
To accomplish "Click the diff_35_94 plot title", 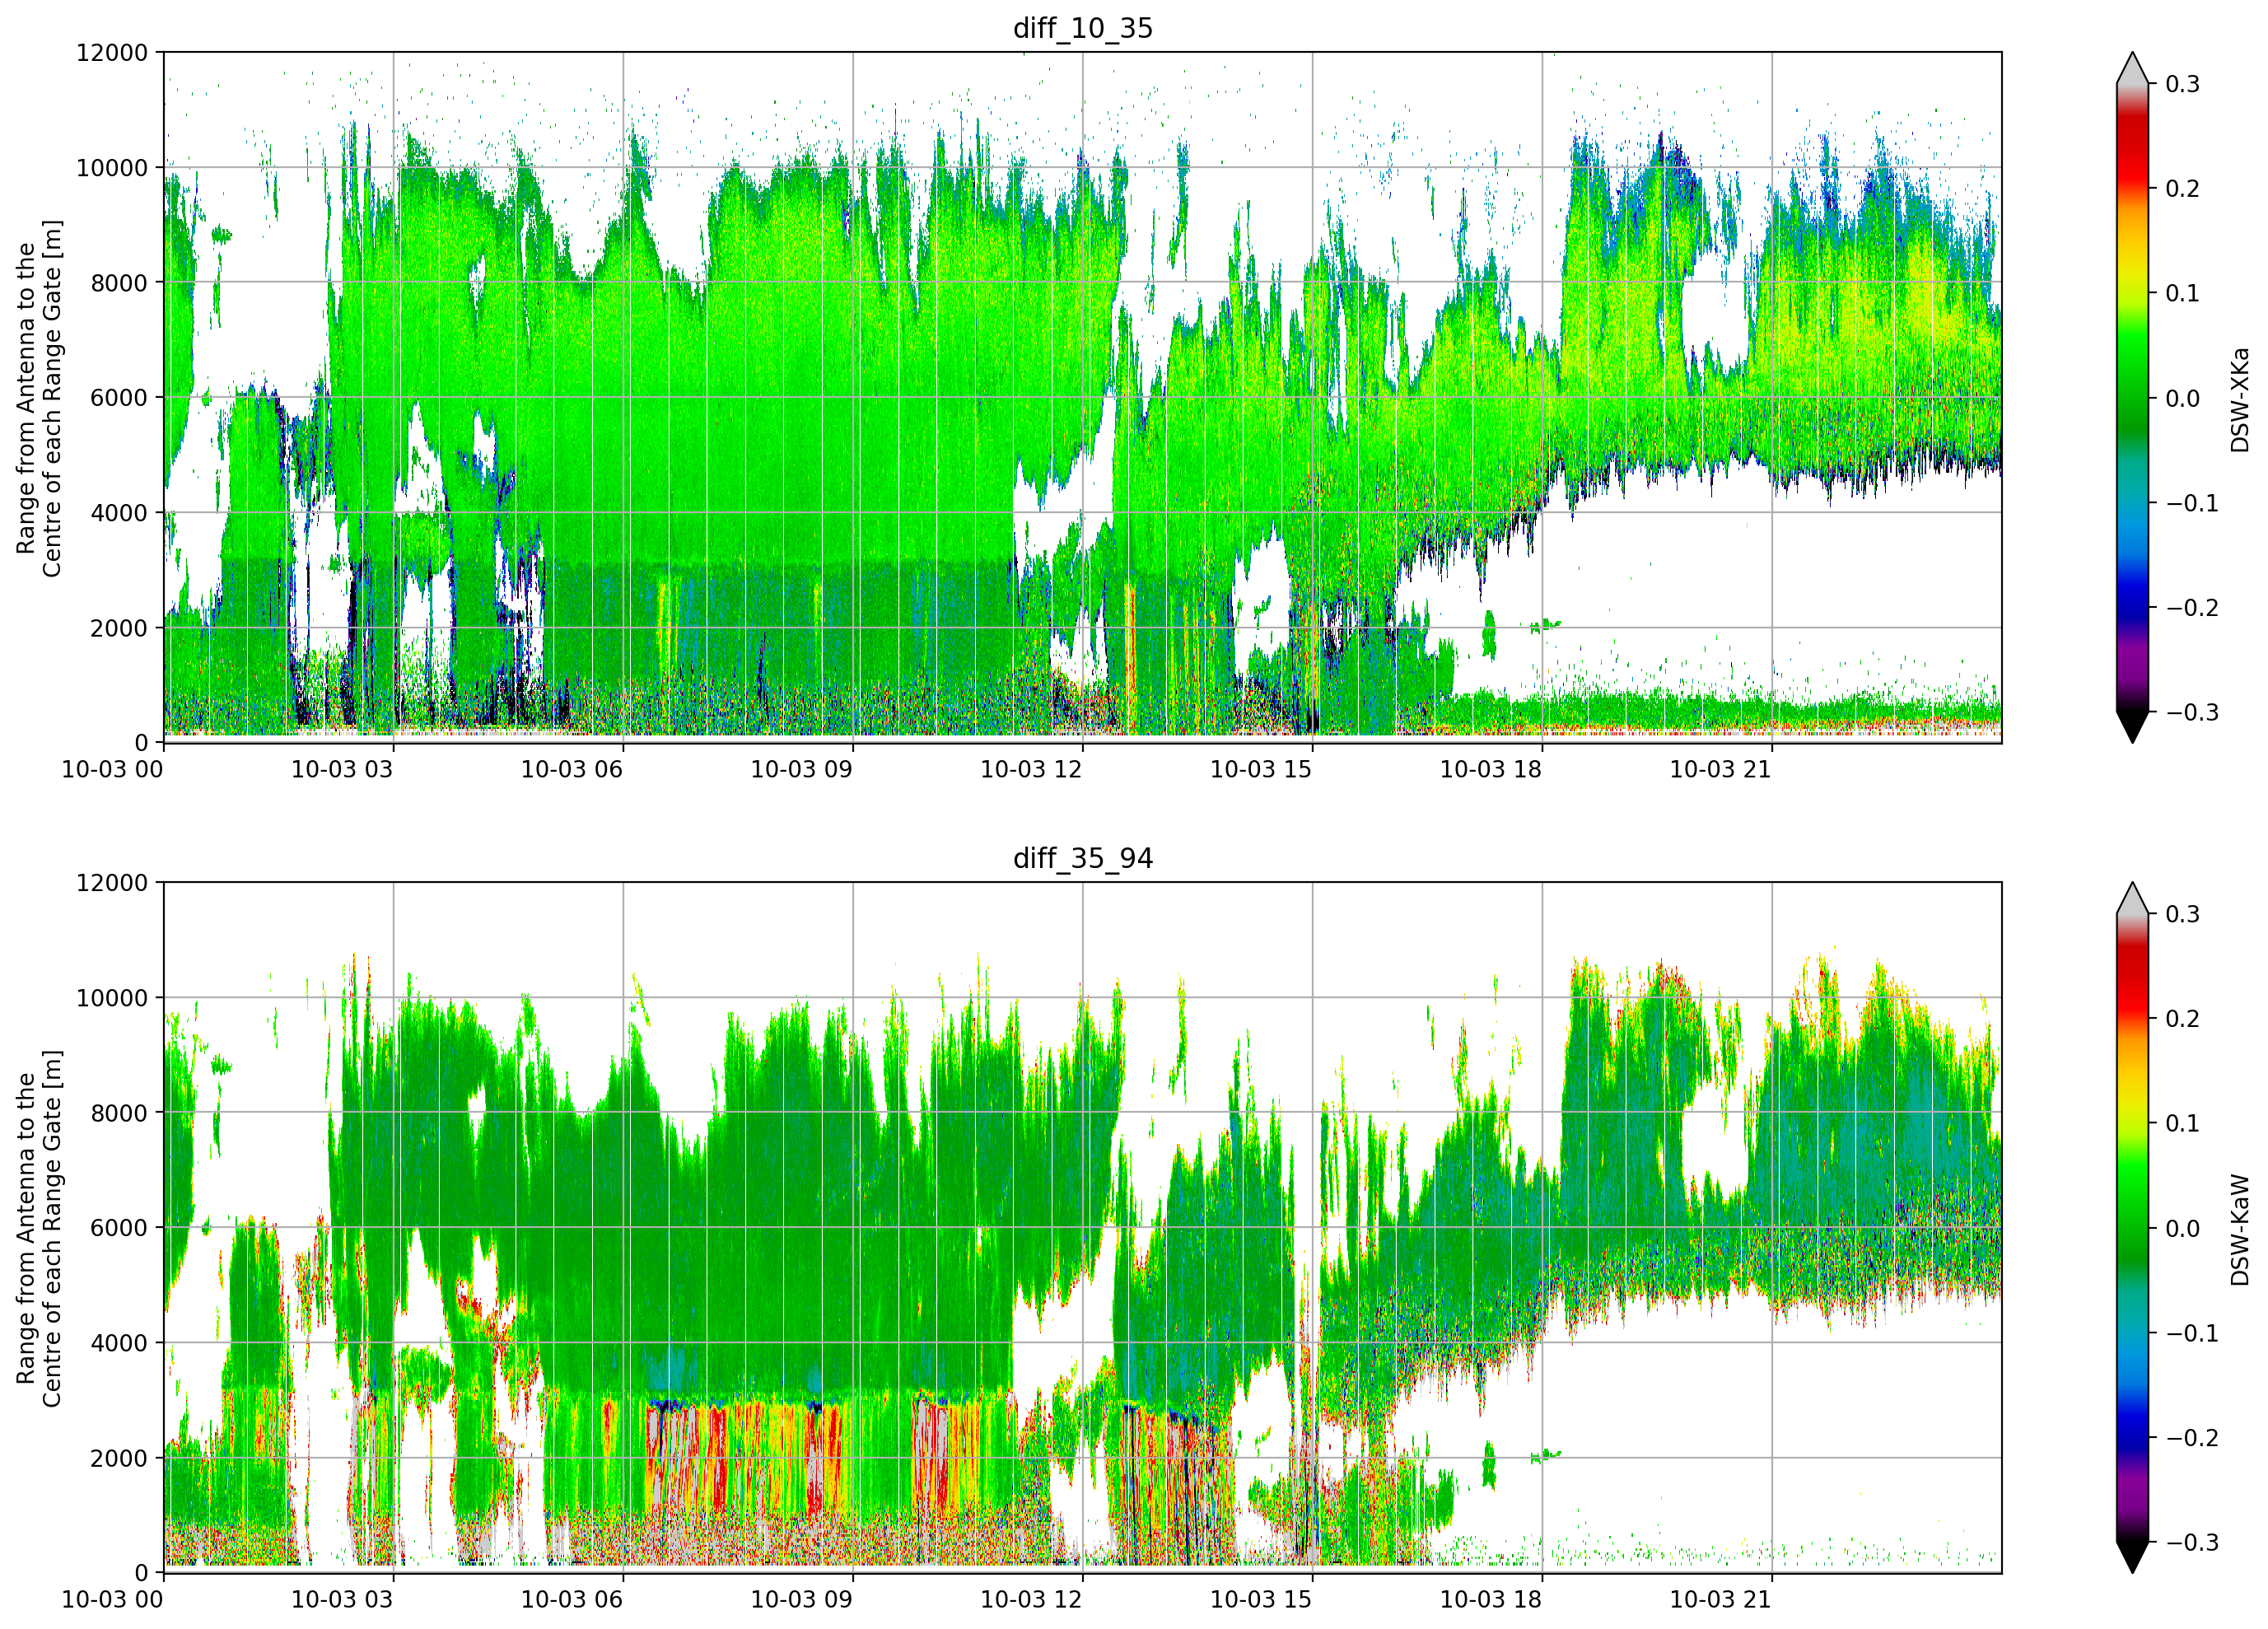I will pyautogui.click(x=1083, y=858).
